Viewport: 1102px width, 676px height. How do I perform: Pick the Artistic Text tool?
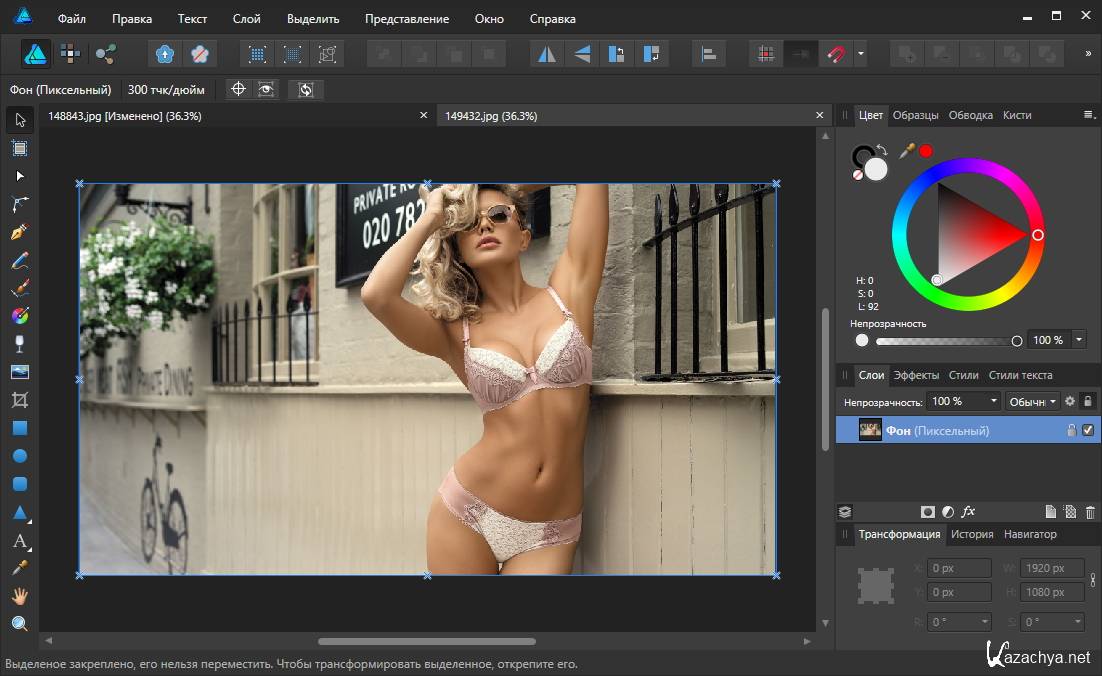tap(19, 541)
